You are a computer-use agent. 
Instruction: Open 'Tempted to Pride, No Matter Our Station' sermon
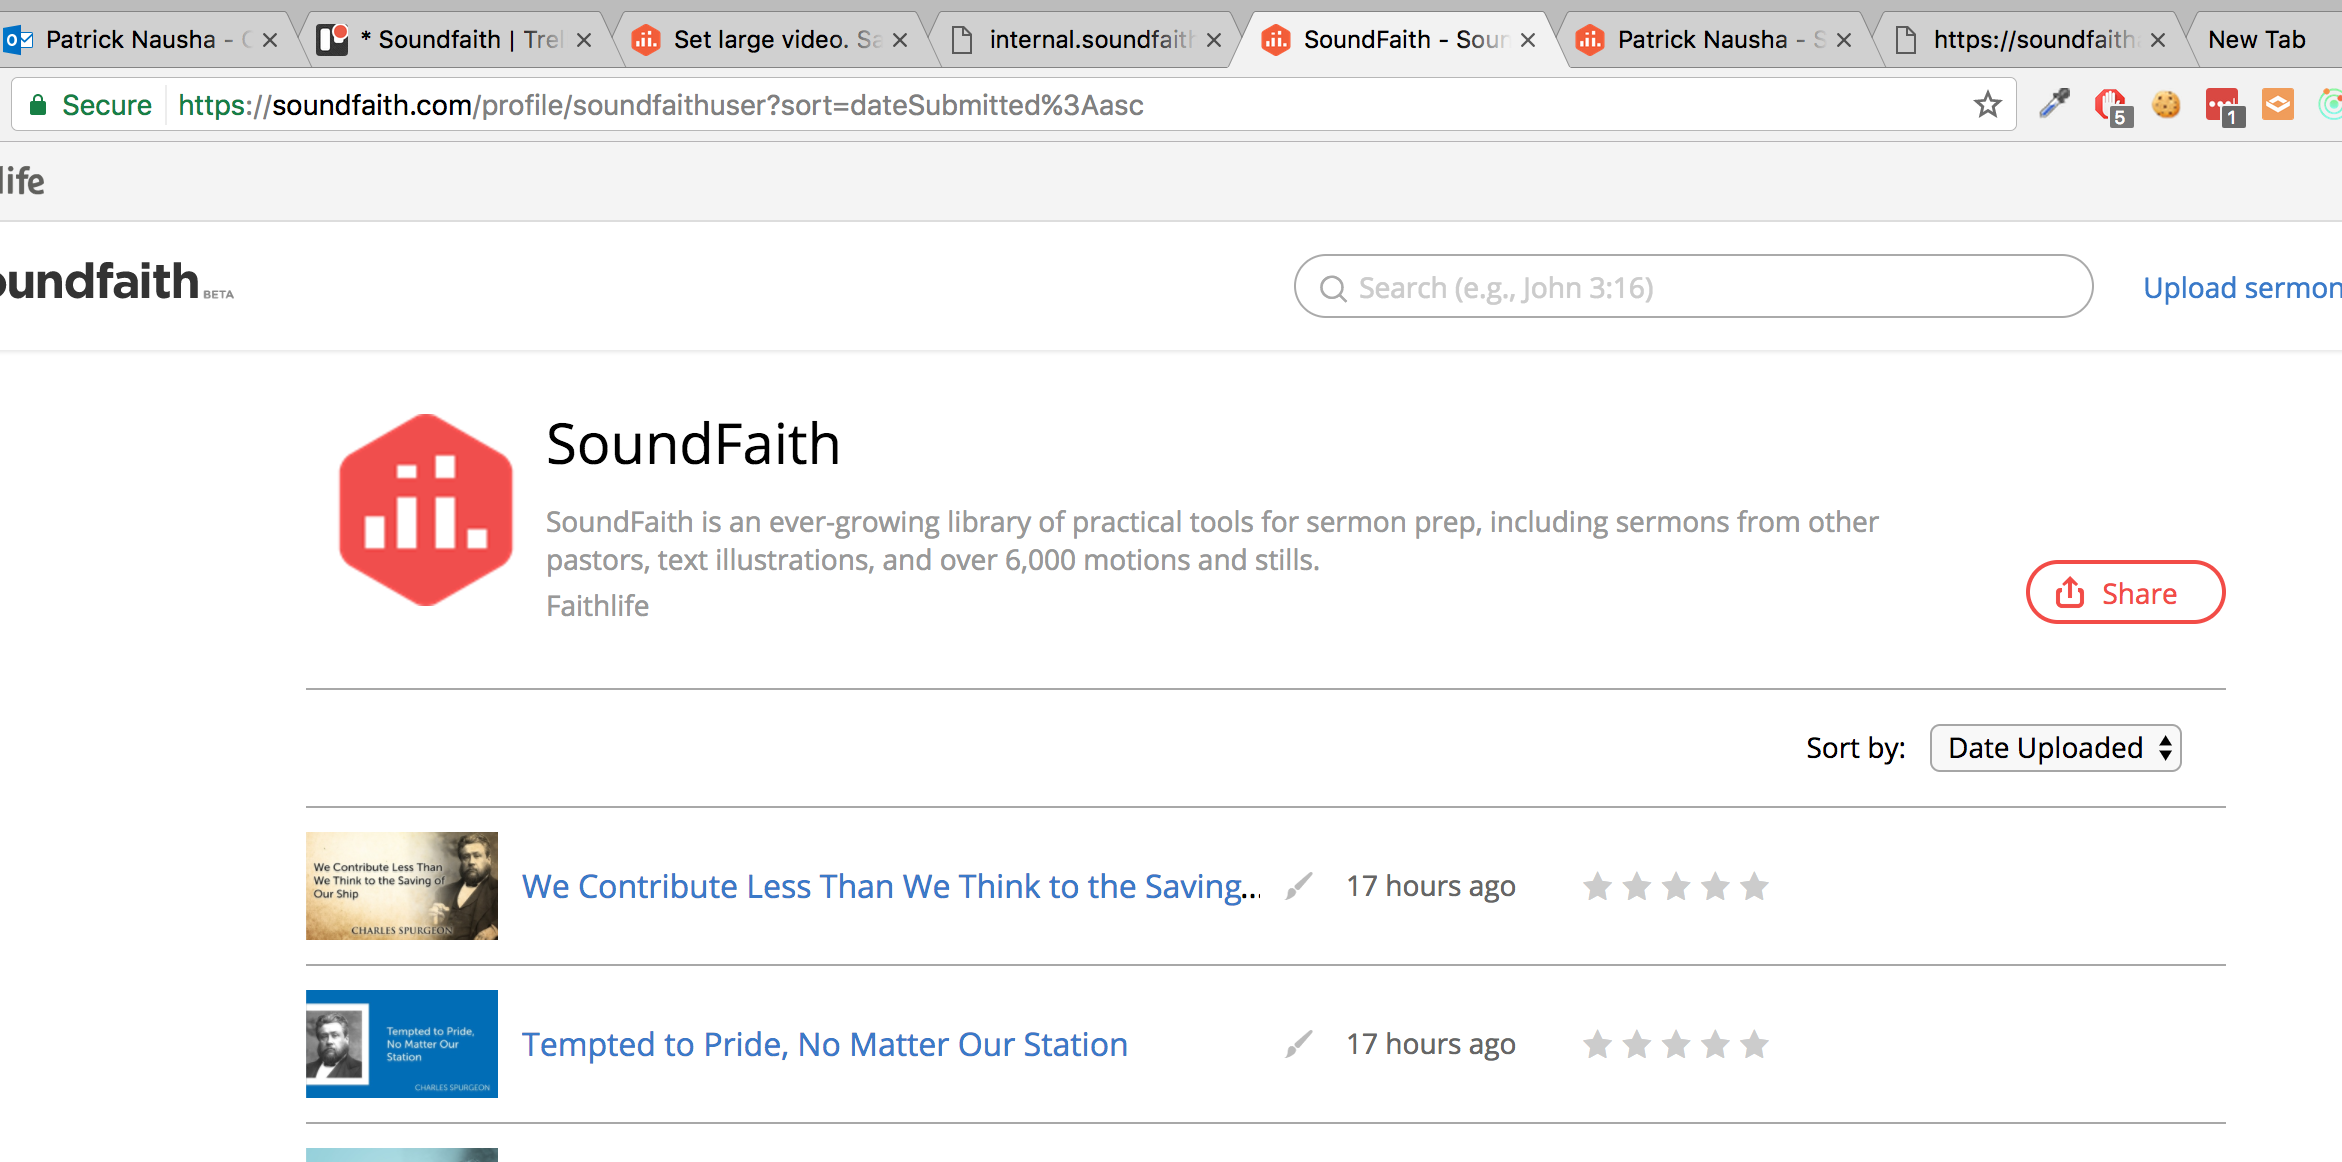[825, 1044]
